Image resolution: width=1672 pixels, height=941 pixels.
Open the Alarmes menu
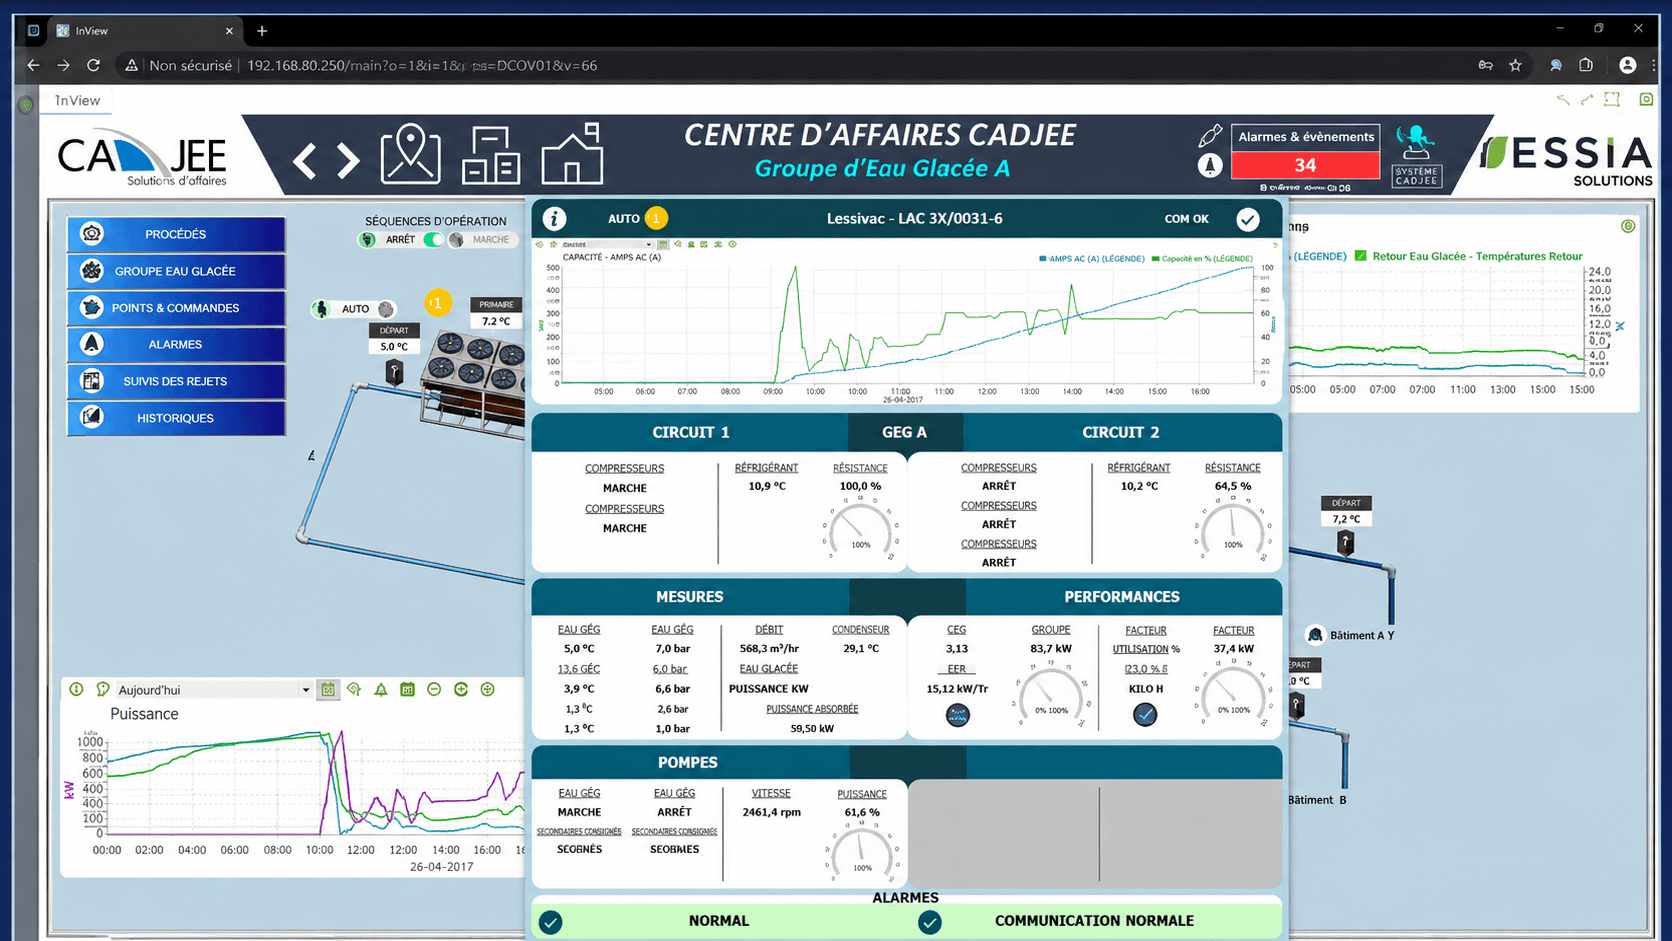click(x=176, y=344)
